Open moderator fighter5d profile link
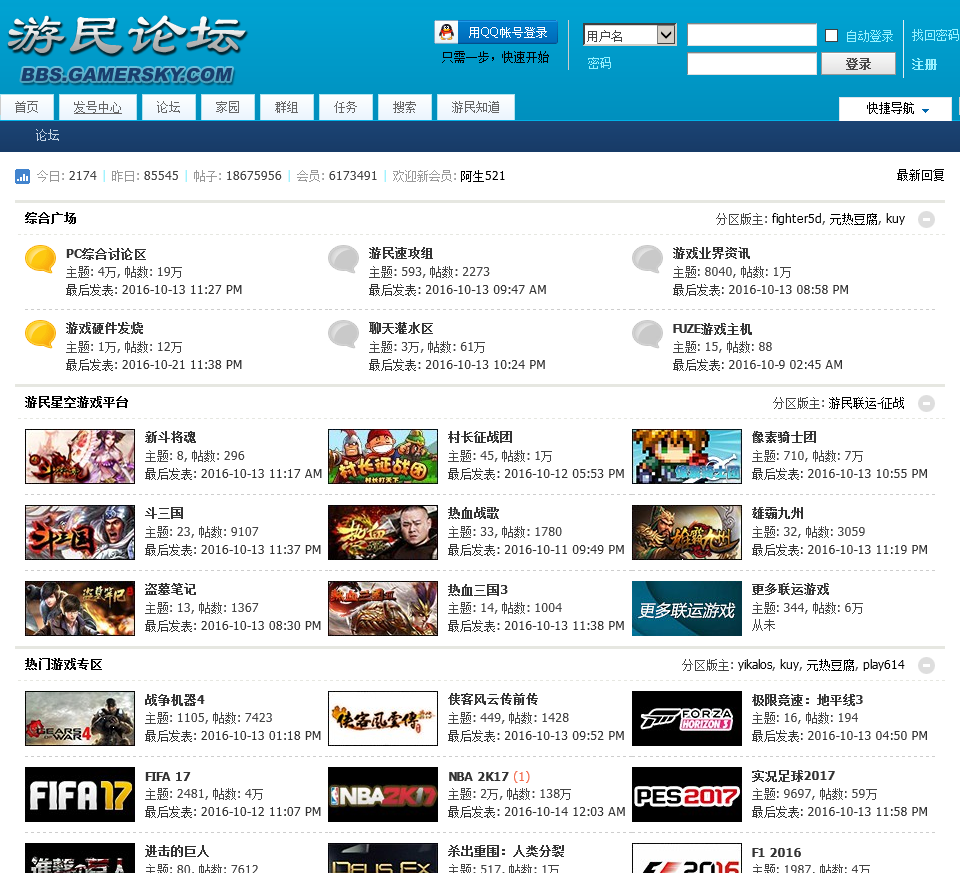 pyautogui.click(x=797, y=219)
